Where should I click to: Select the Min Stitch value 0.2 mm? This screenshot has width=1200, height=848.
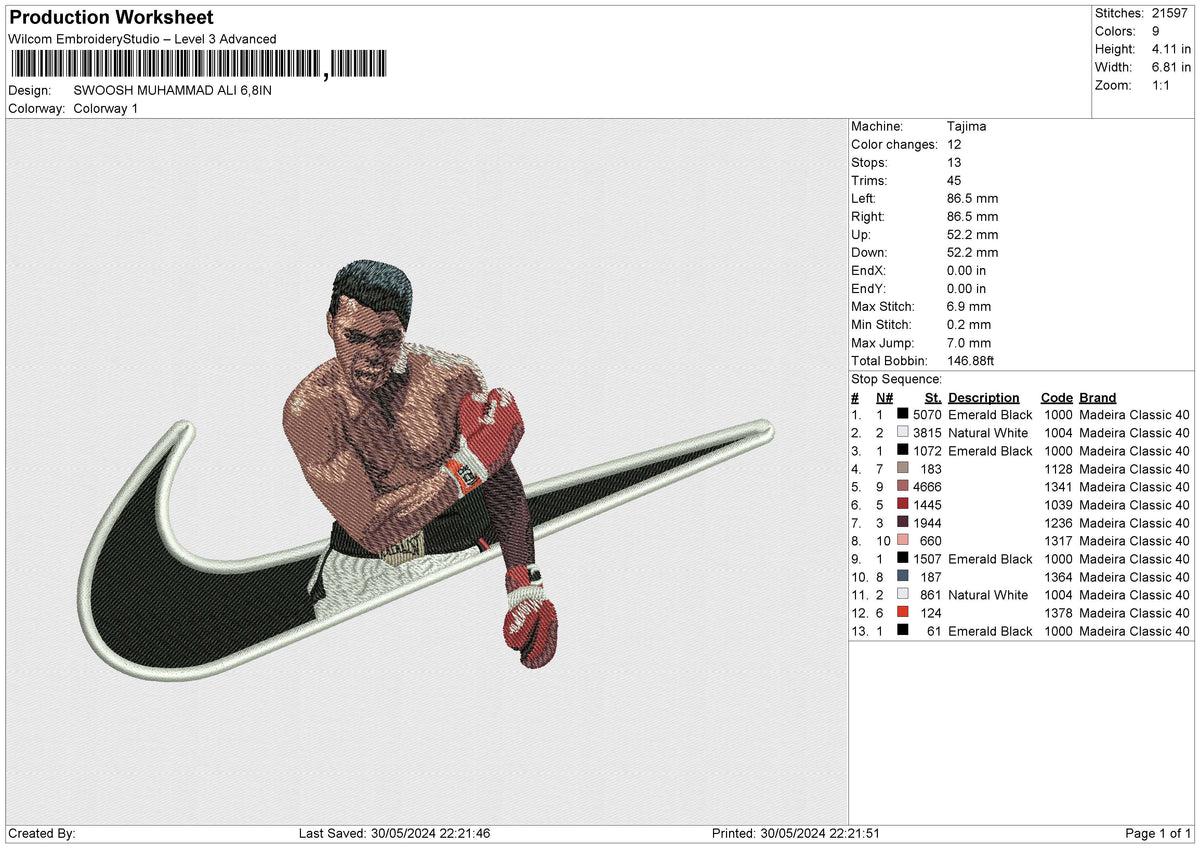click(969, 325)
